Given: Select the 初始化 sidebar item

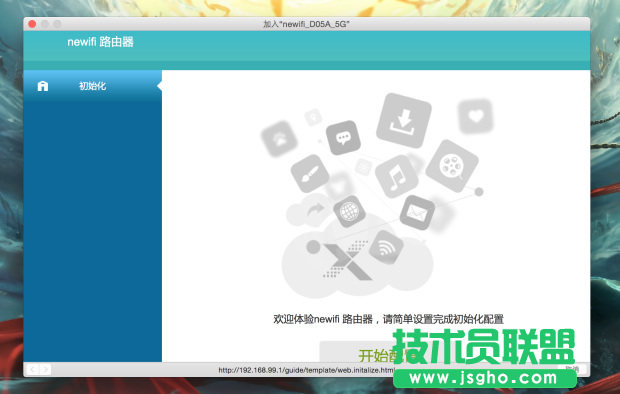Looking at the screenshot, I should [93, 86].
